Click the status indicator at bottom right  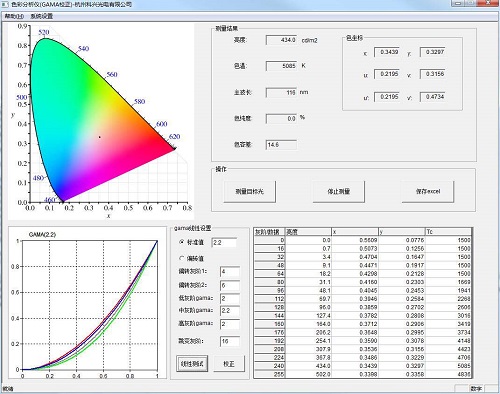[476, 389]
